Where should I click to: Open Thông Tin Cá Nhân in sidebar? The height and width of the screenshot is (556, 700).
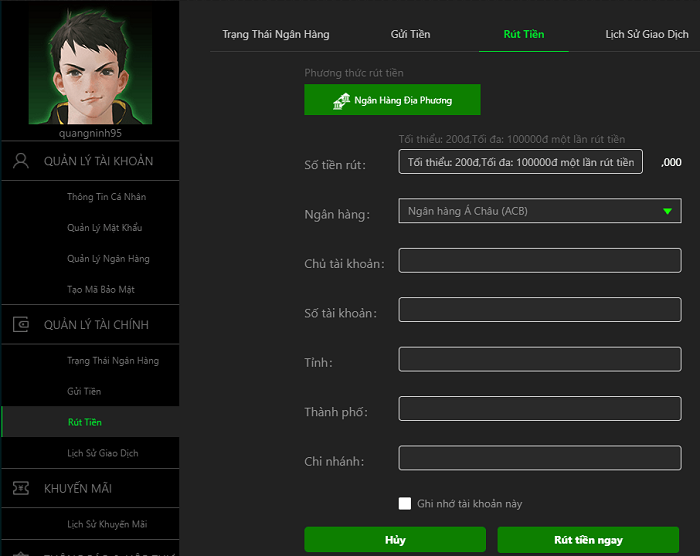point(107,197)
